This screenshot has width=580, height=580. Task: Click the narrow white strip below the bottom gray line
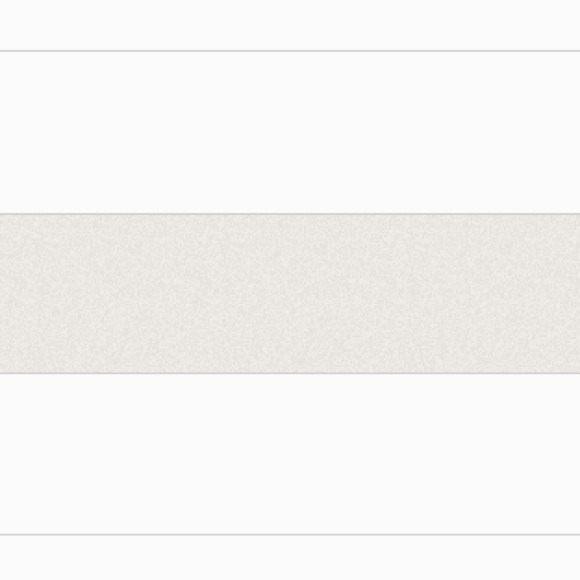point(290,558)
